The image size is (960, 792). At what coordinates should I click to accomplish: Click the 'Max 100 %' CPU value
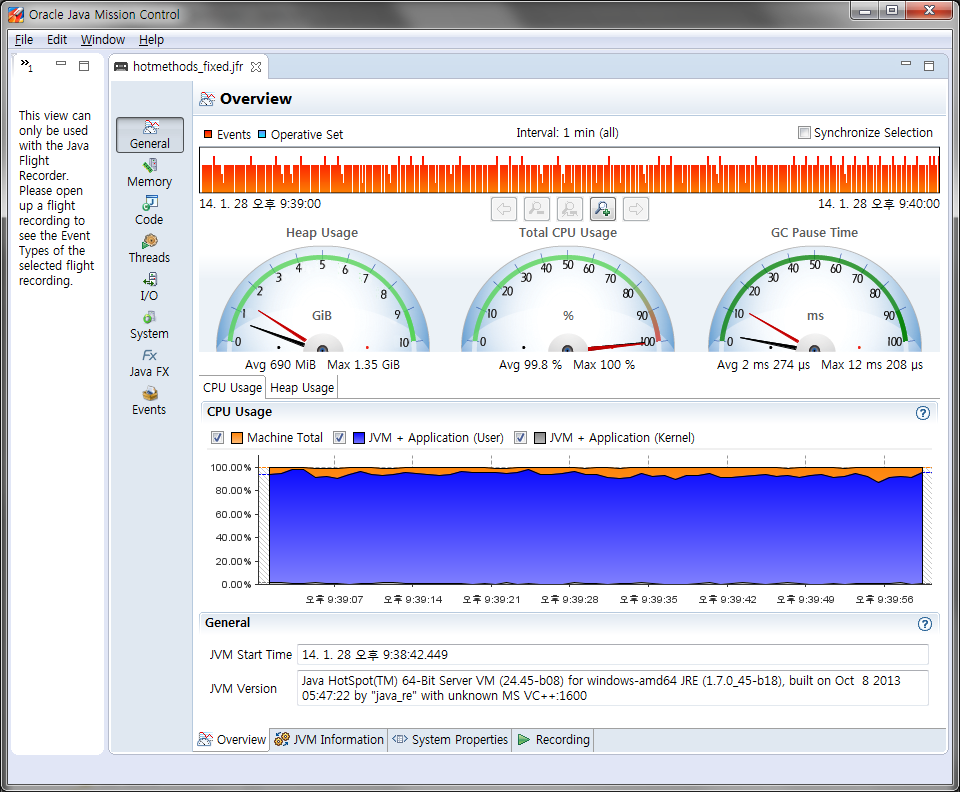click(x=604, y=365)
